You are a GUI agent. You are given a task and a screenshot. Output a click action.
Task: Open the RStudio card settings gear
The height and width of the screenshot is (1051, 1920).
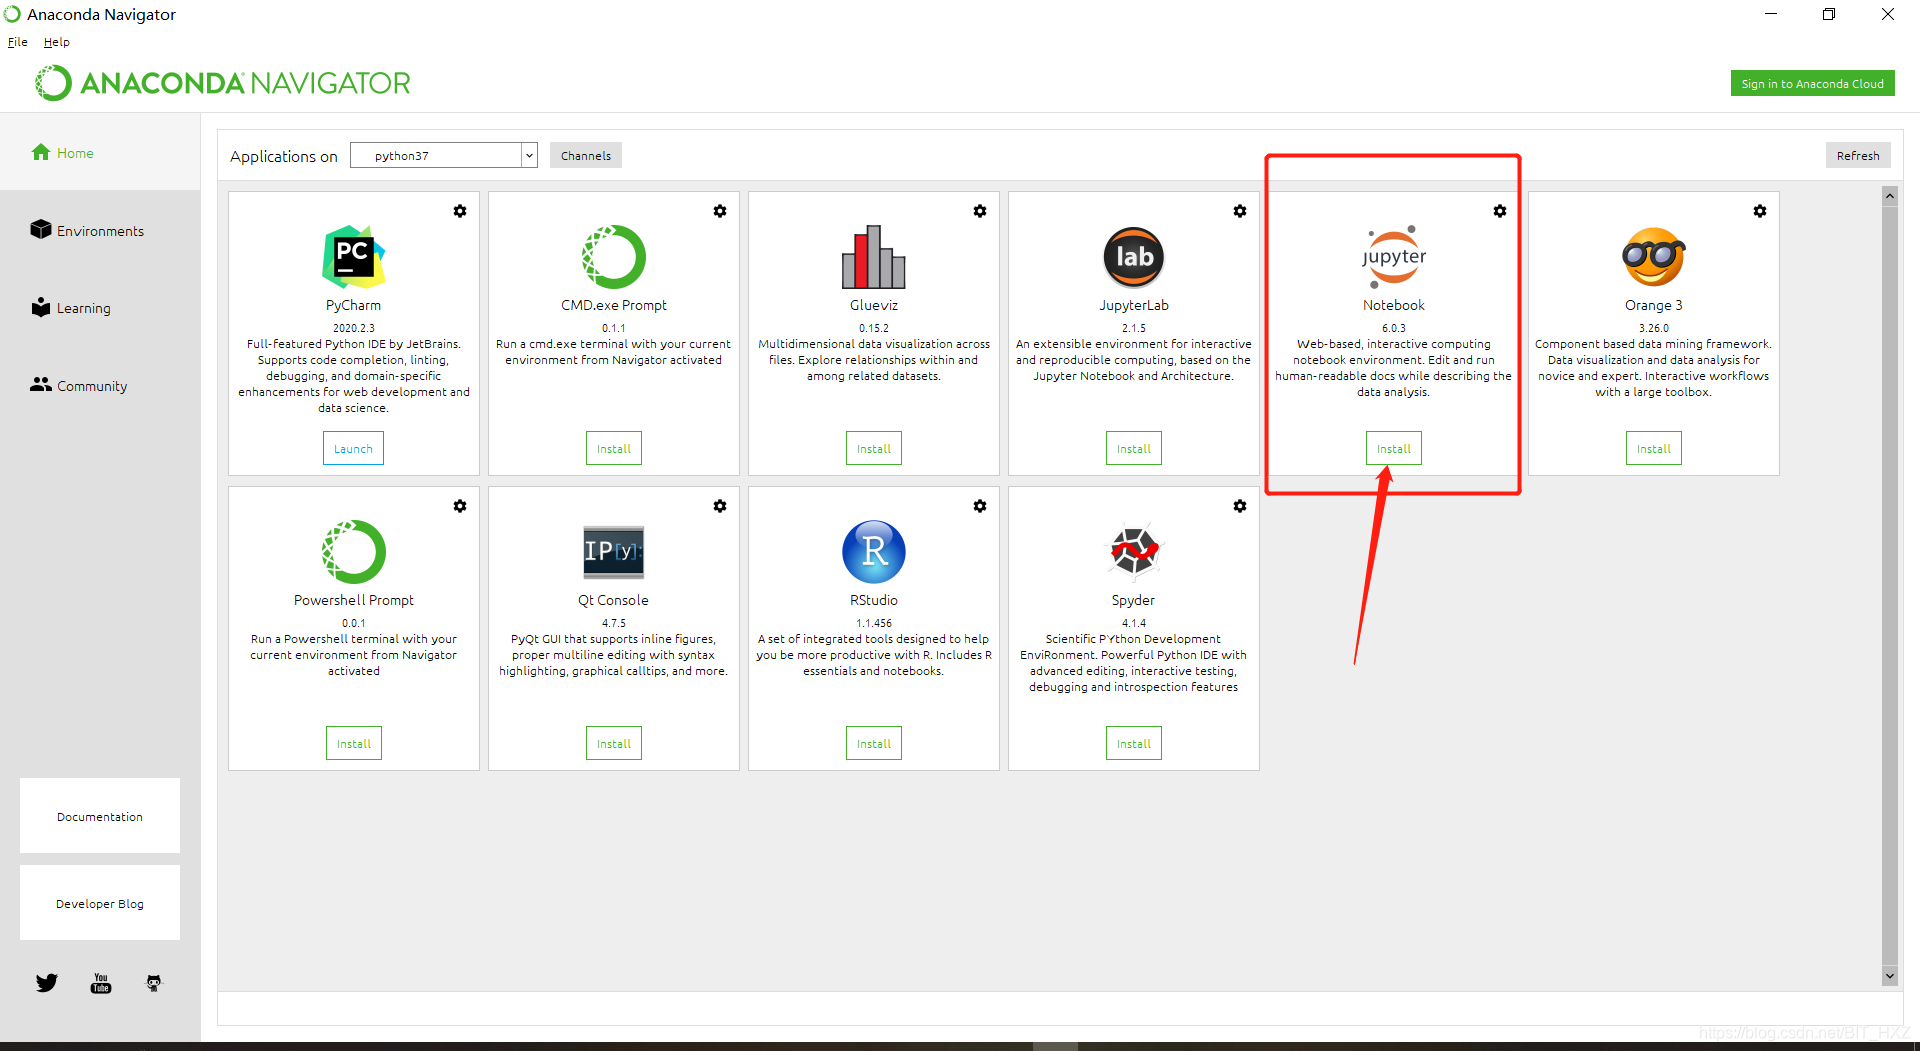(x=980, y=506)
